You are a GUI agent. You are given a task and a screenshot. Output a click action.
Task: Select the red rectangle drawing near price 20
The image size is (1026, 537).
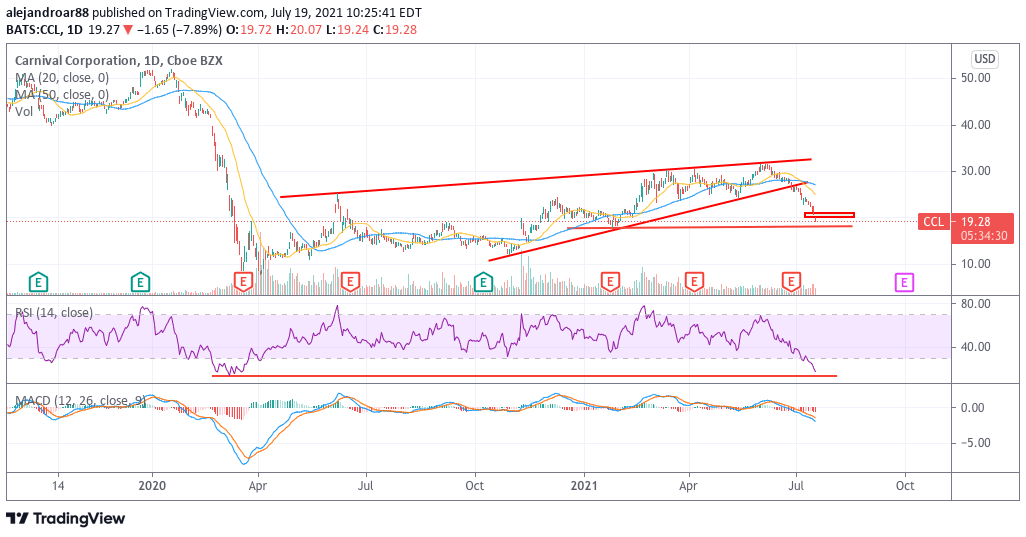(x=829, y=215)
